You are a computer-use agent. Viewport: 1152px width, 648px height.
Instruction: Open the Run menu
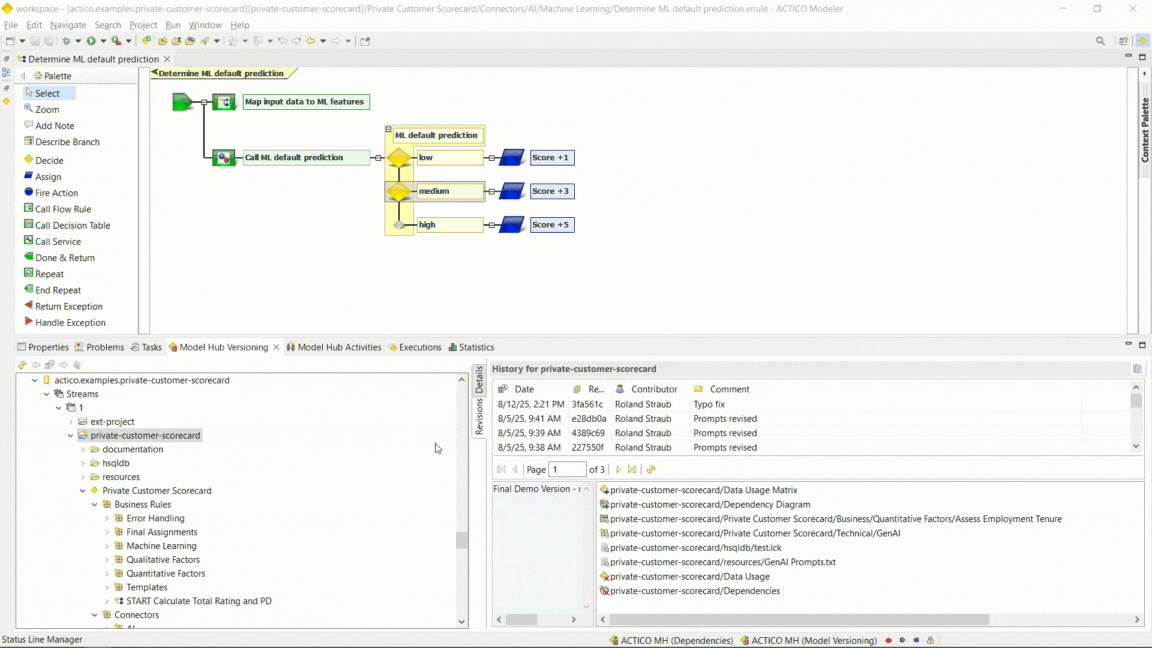(172, 25)
